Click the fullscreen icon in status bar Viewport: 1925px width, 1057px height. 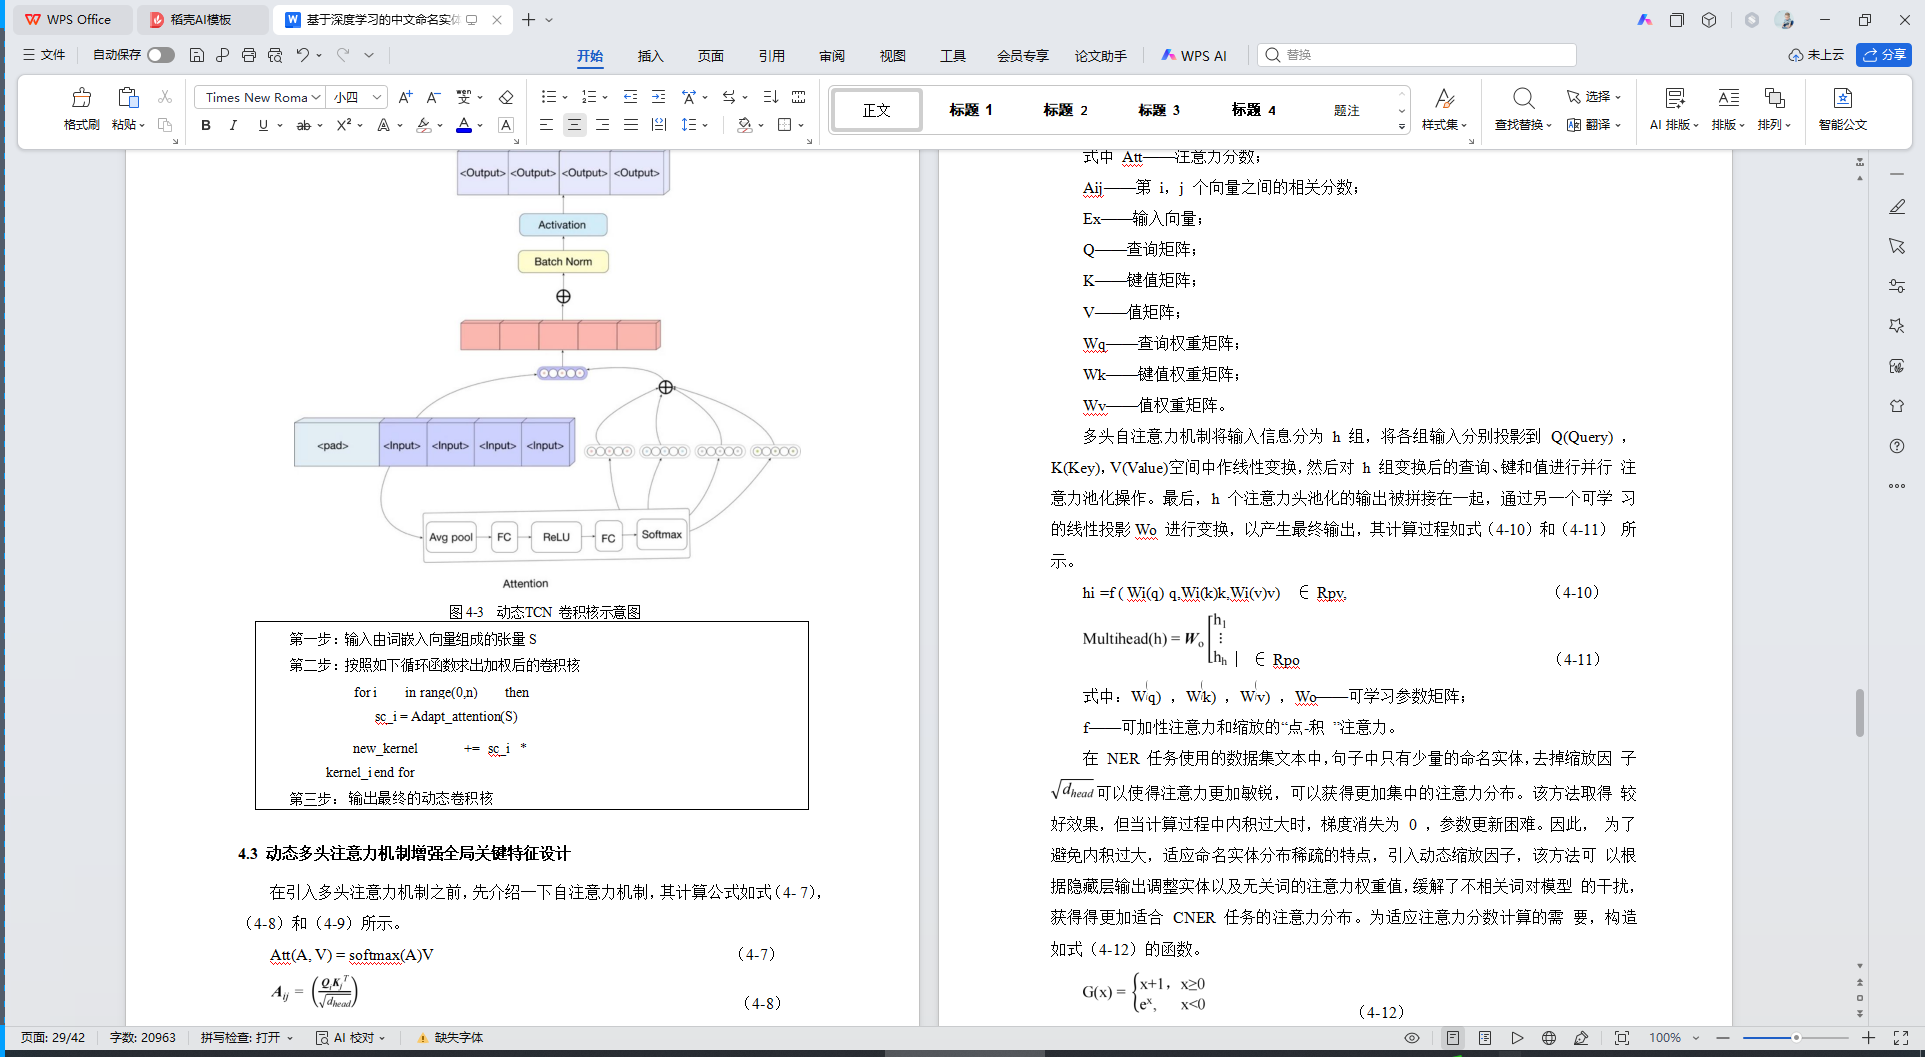1901,1038
